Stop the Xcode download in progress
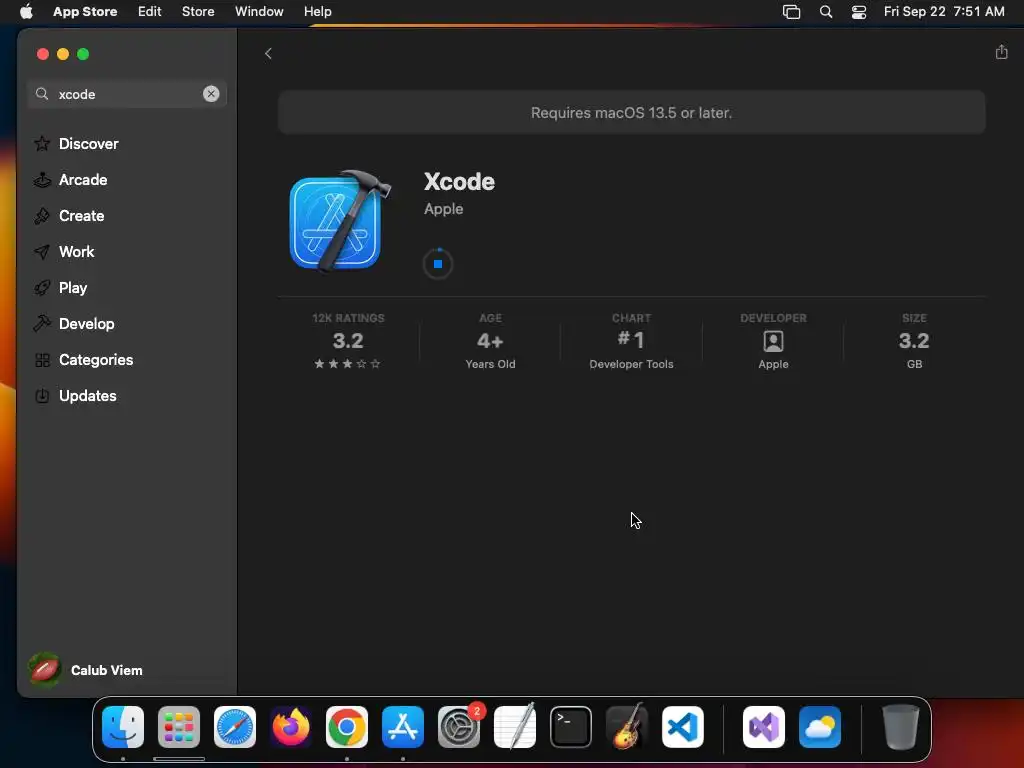The image size is (1024, 768). click(x=438, y=264)
